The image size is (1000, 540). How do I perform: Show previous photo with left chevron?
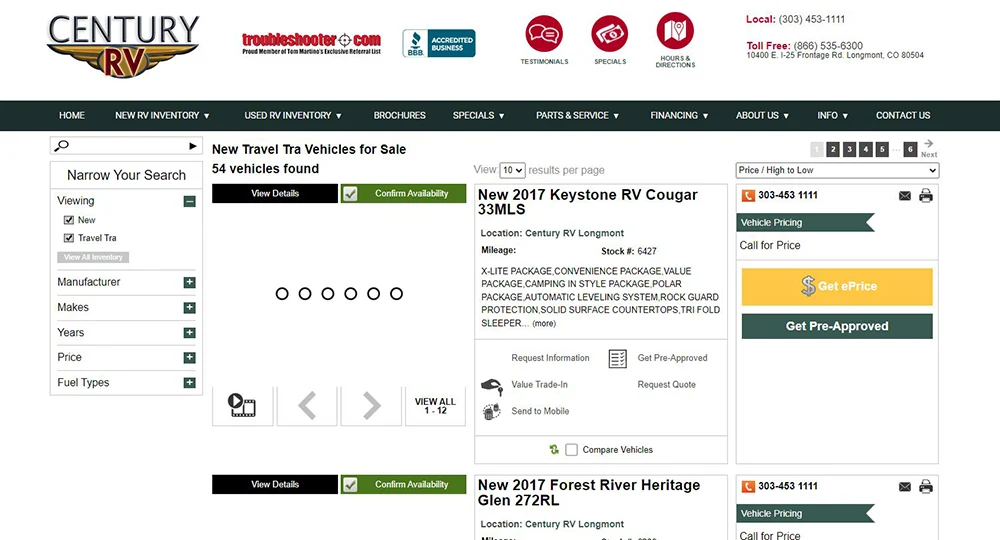[307, 405]
